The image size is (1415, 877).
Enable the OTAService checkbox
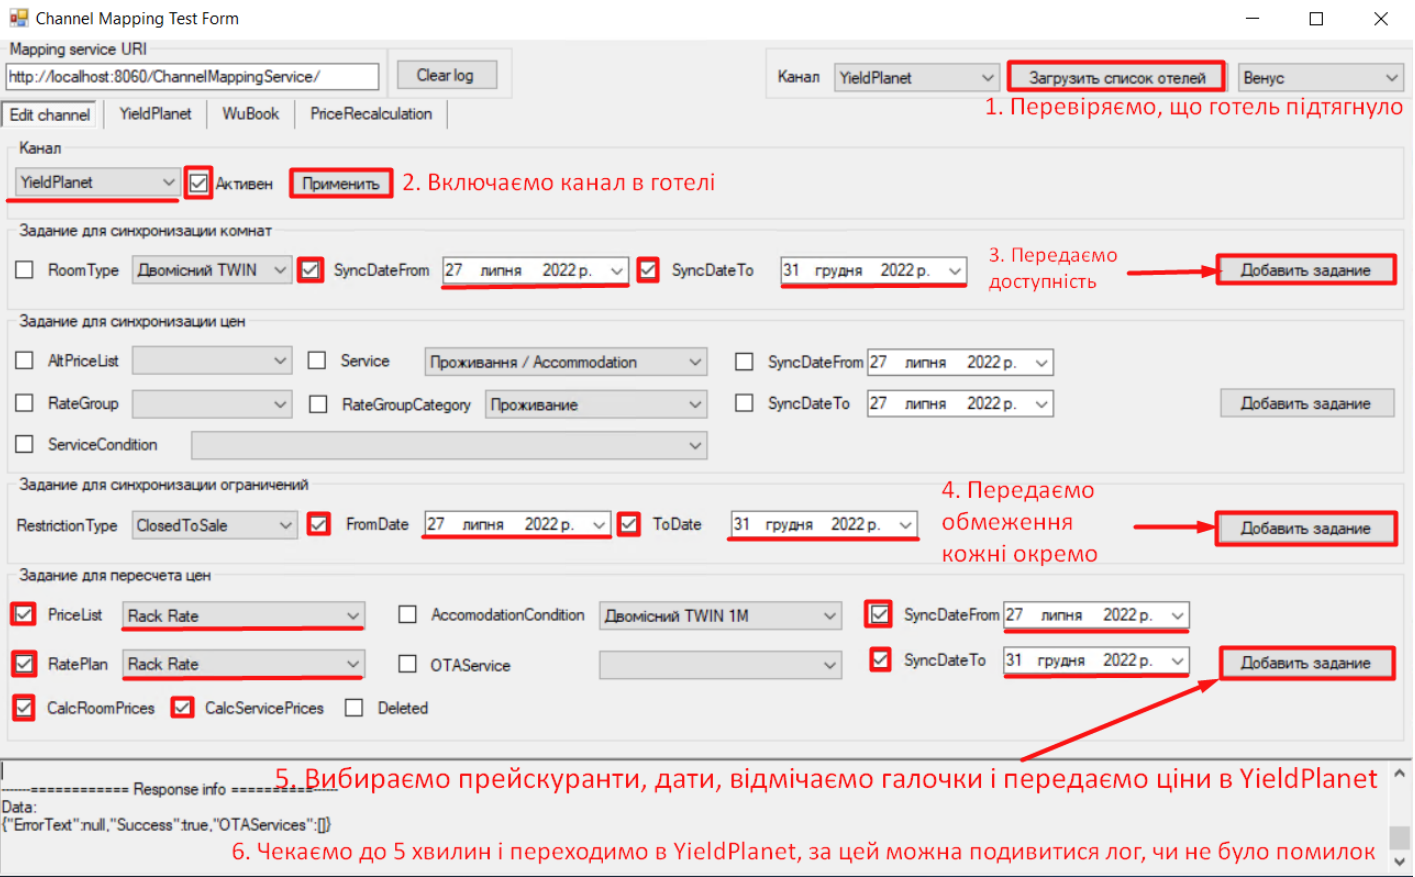tap(408, 664)
